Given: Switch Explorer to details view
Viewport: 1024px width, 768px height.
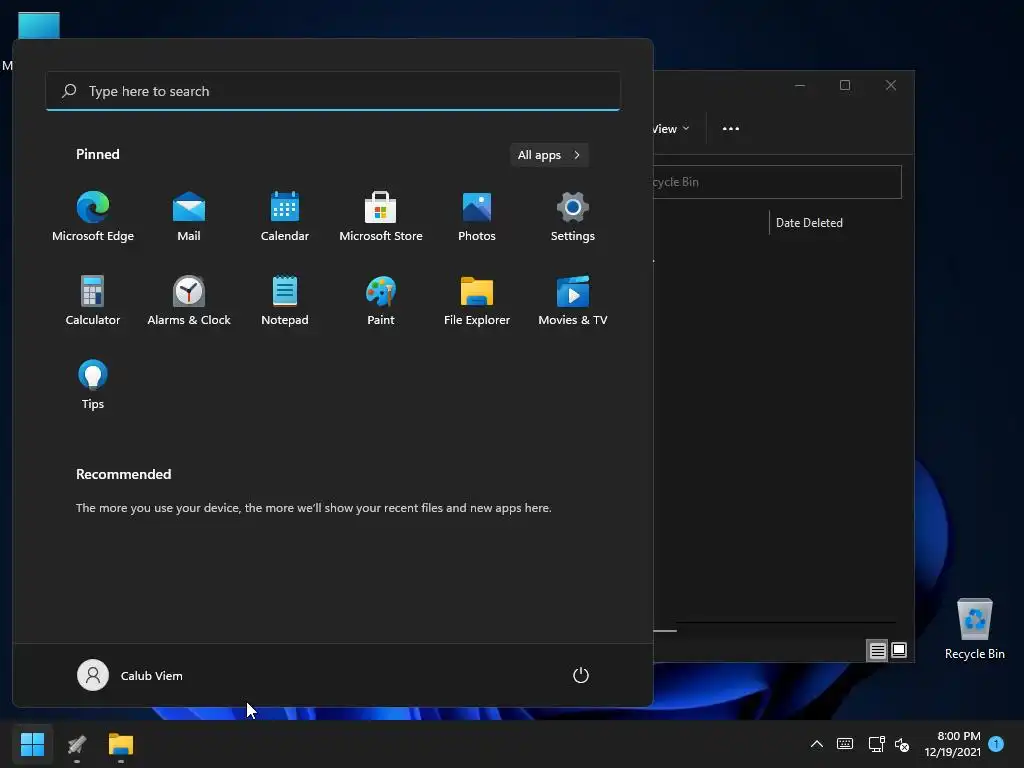Looking at the screenshot, I should 877,650.
